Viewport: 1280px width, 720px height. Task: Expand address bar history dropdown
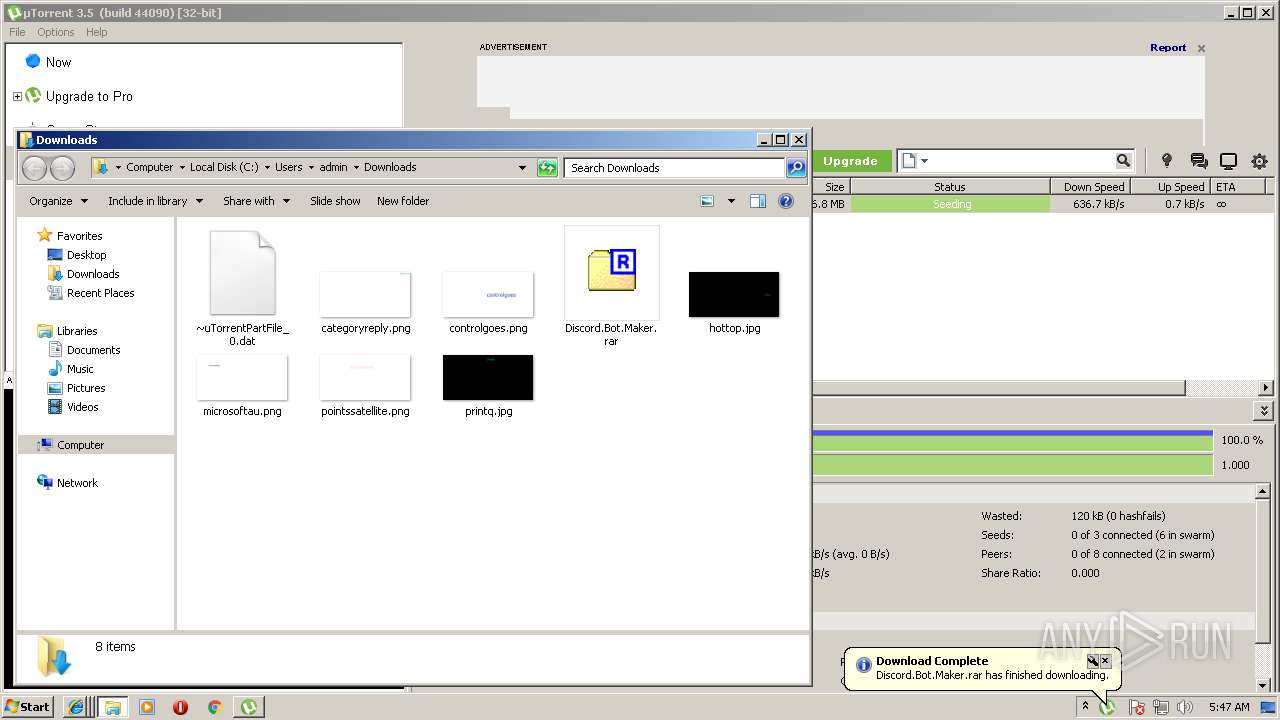click(522, 168)
